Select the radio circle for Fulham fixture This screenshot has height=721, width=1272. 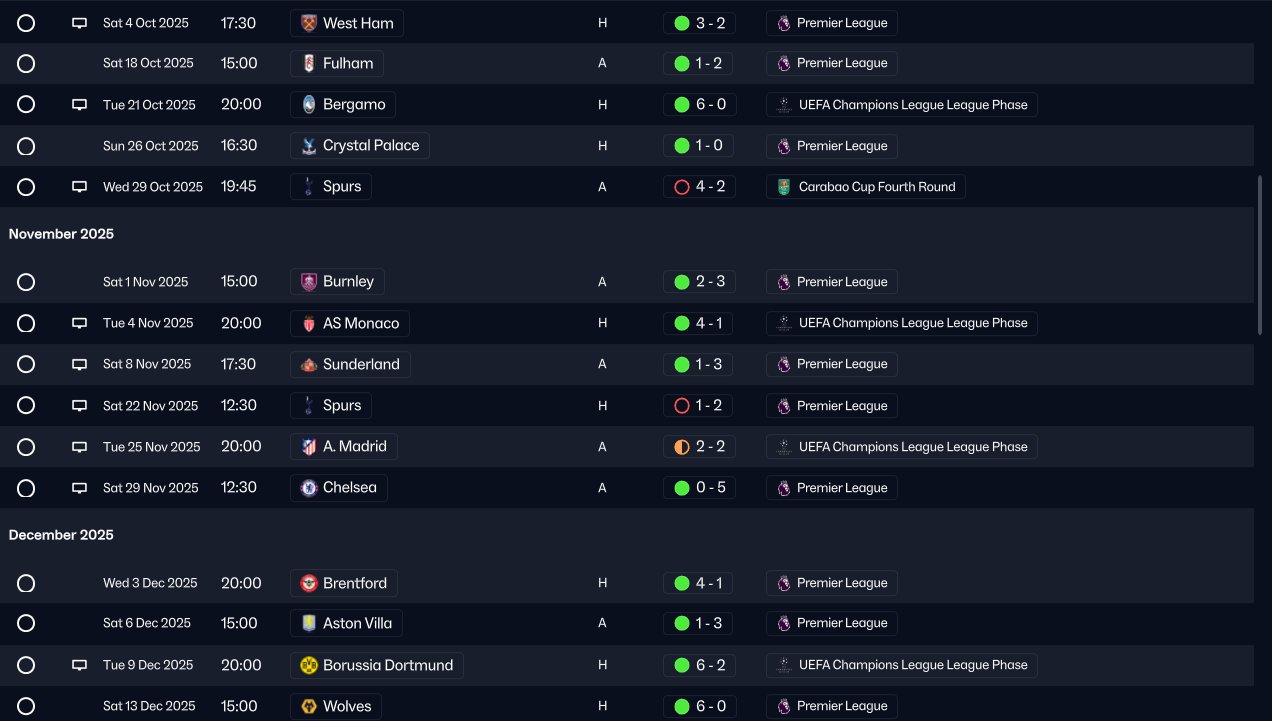[26, 64]
